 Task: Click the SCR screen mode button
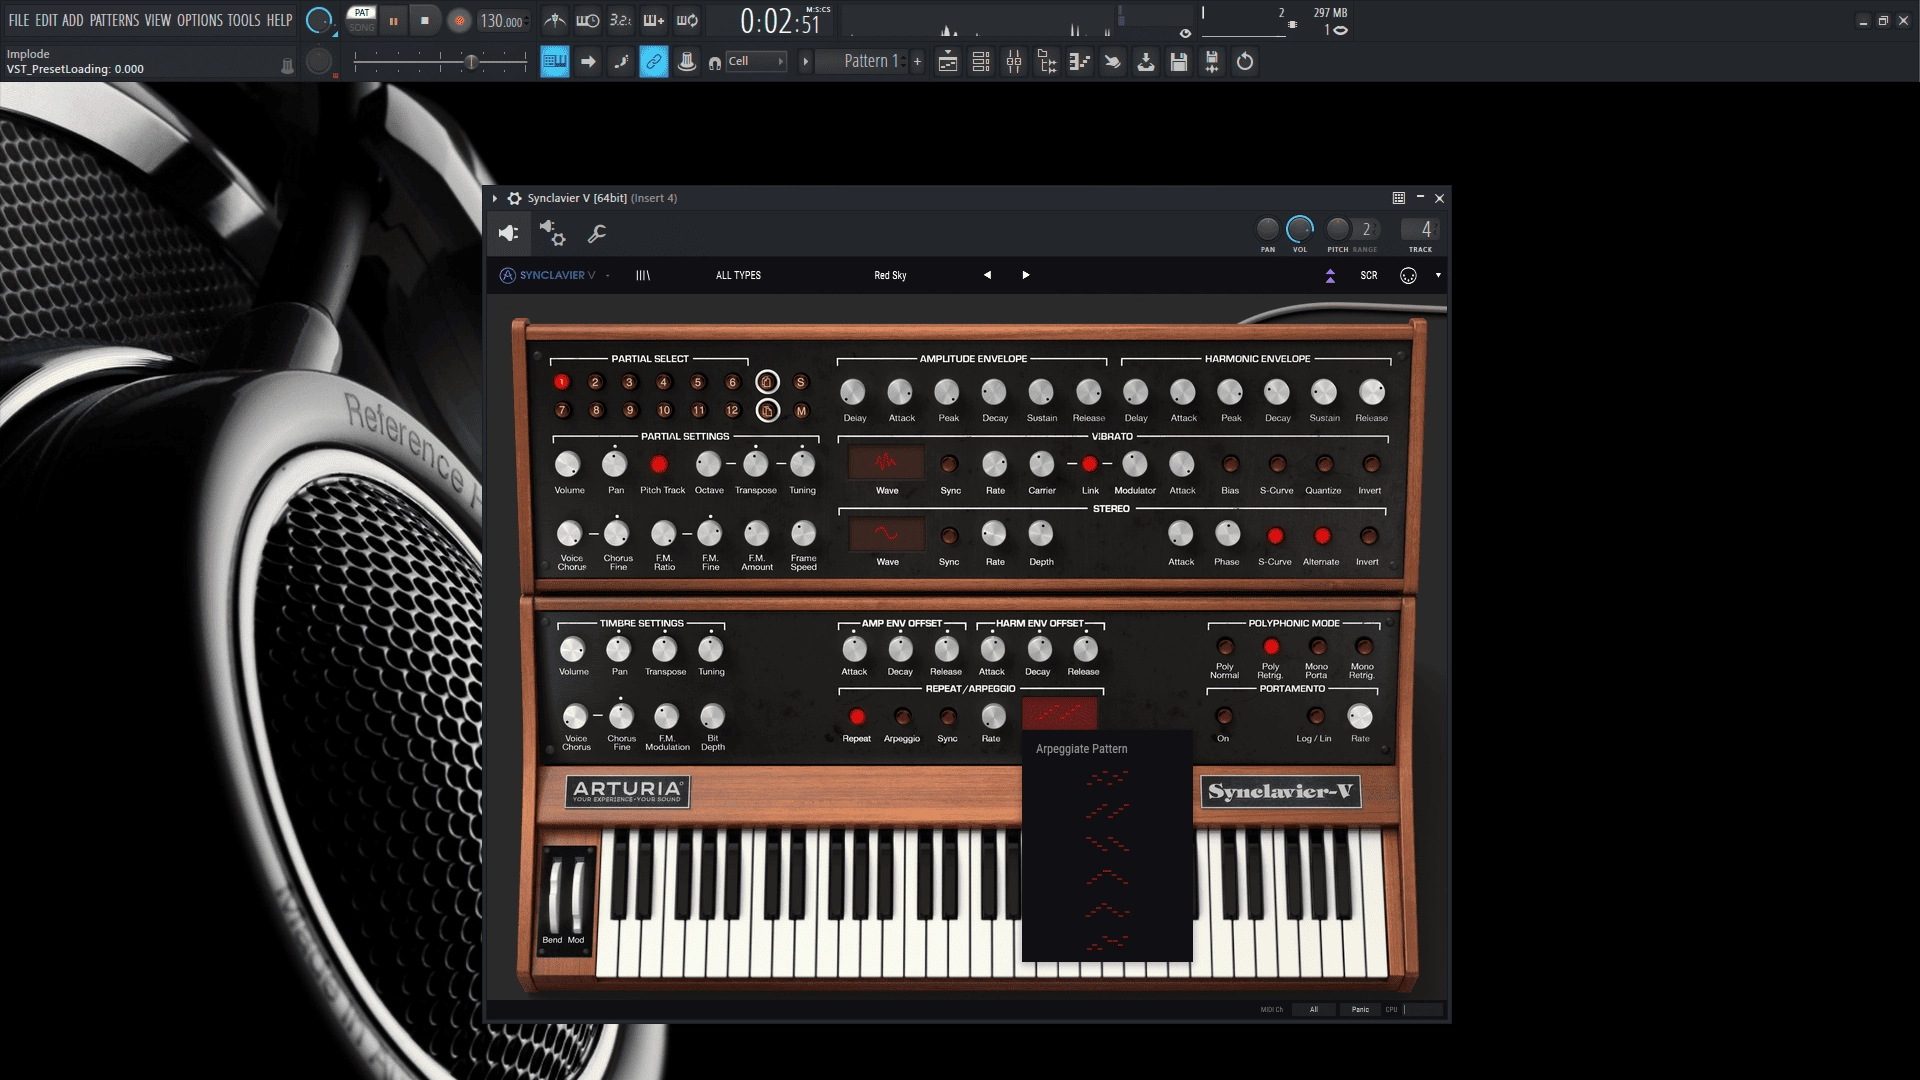(1369, 275)
